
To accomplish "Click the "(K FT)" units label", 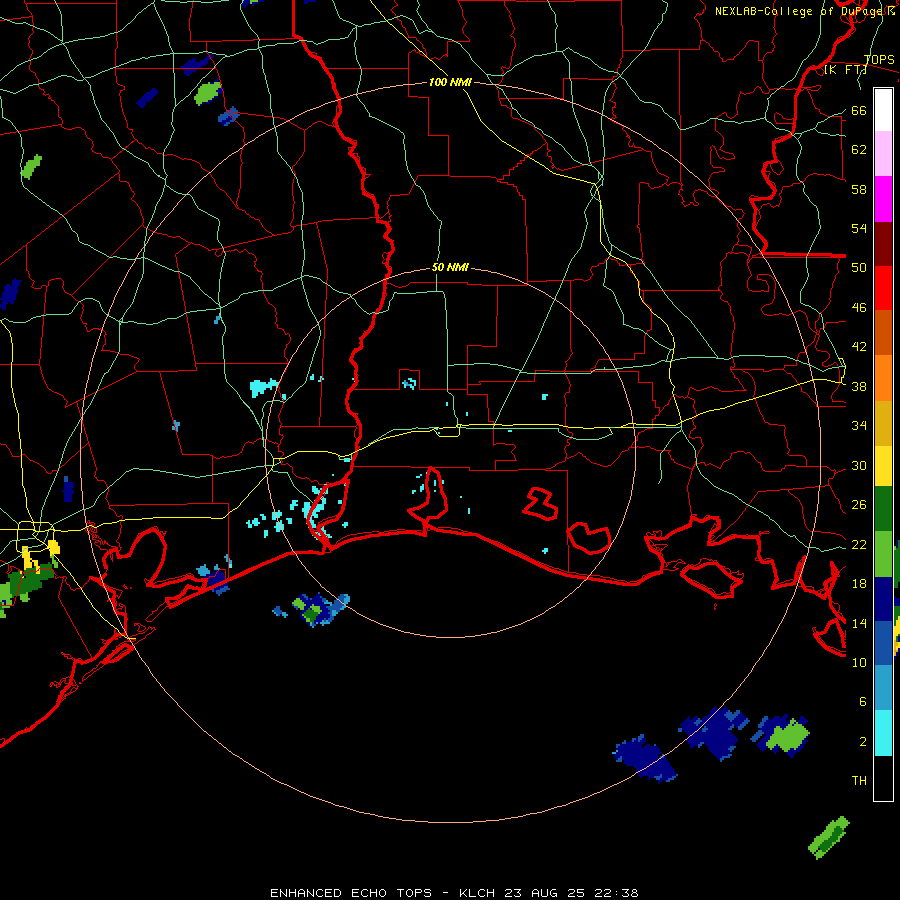I will click(x=845, y=70).
